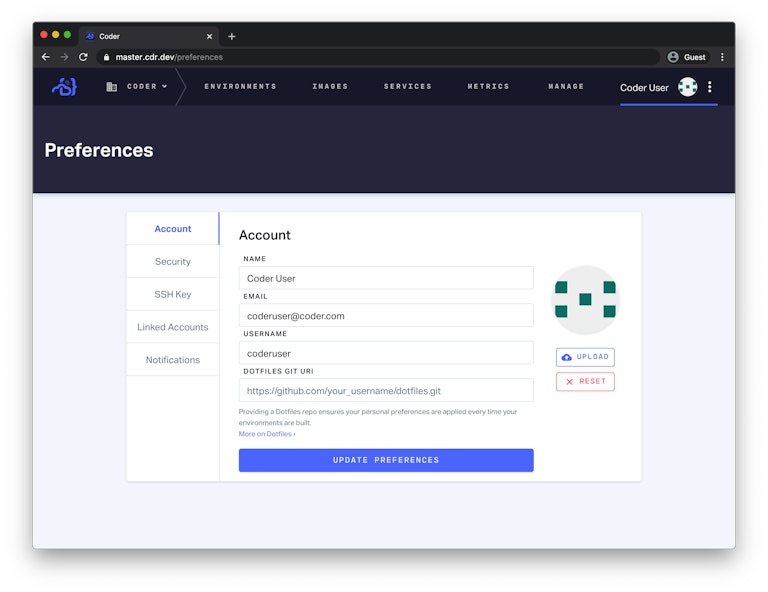Select the Coder browser tab
Image resolution: width=768 pixels, height=592 pixels.
click(149, 36)
